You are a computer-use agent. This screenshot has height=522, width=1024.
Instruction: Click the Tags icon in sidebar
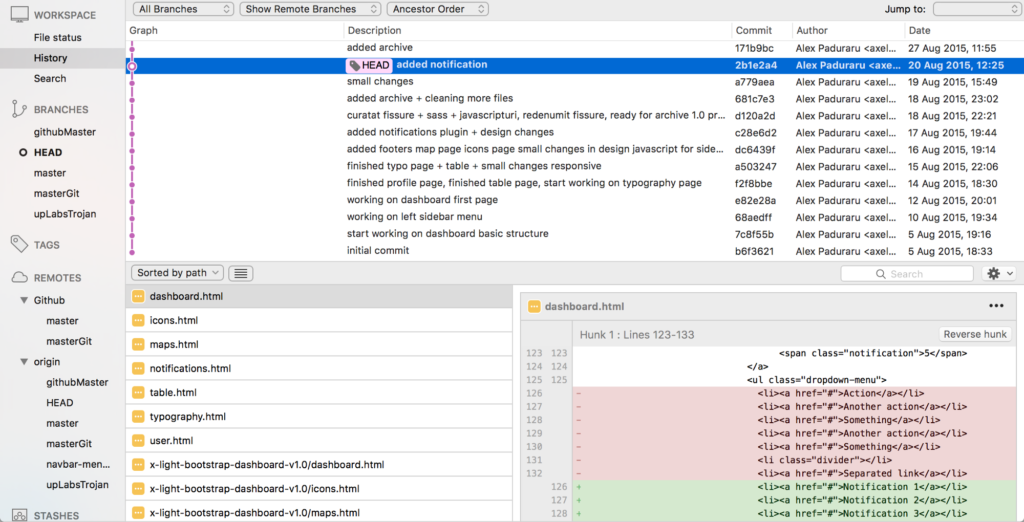(x=18, y=244)
